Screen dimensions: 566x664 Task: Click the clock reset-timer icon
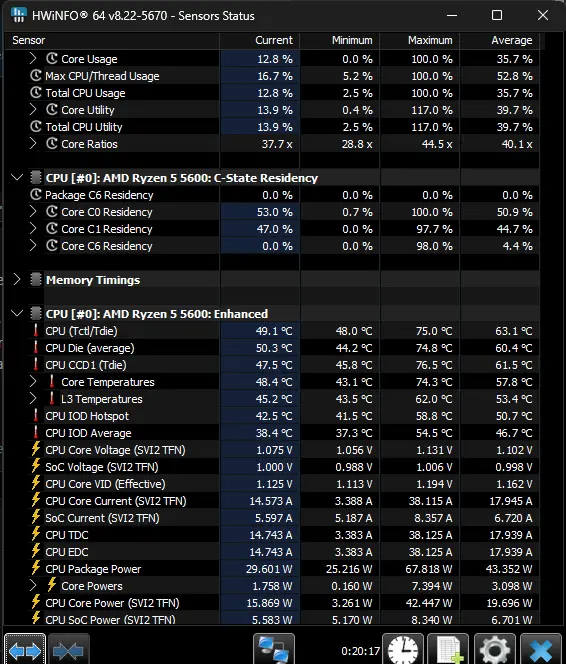pos(403,650)
